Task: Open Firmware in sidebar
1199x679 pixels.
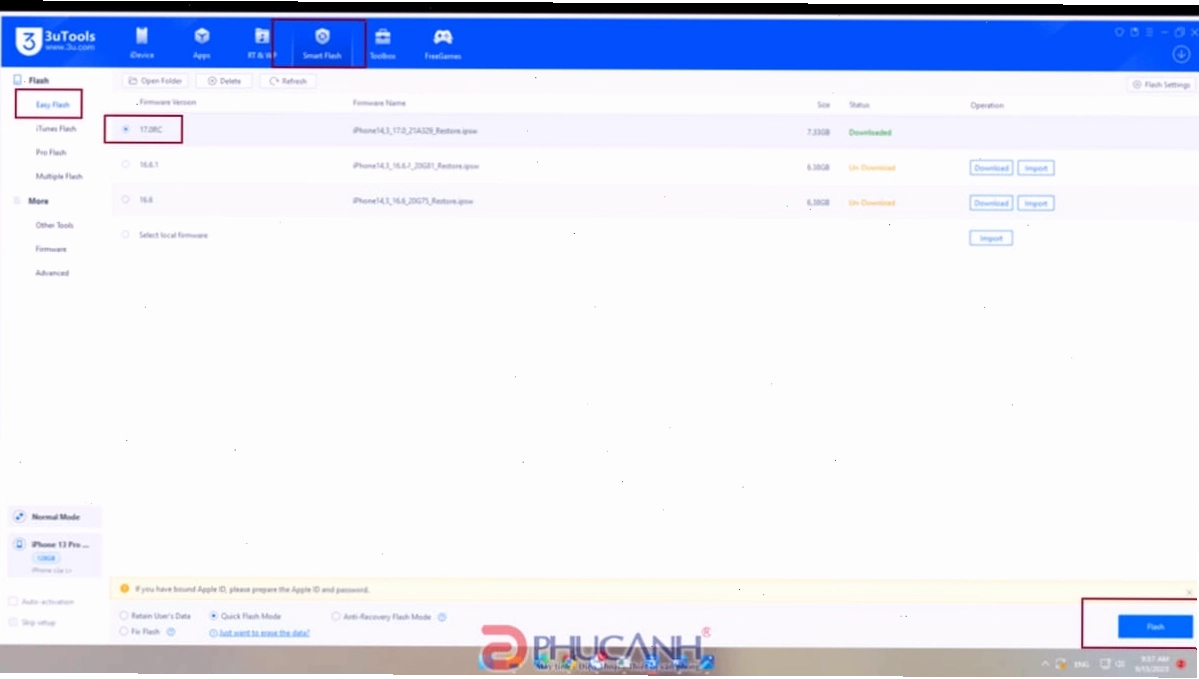Action: tap(50, 249)
